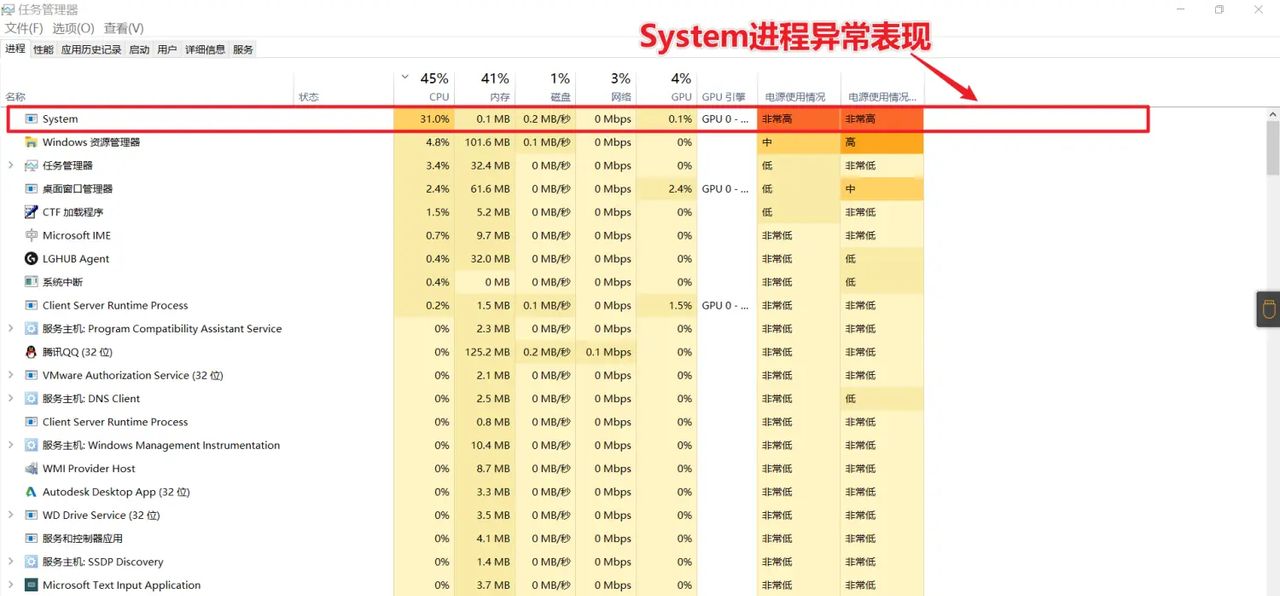Click the System process icon
The height and width of the screenshot is (596, 1280).
(x=30, y=118)
